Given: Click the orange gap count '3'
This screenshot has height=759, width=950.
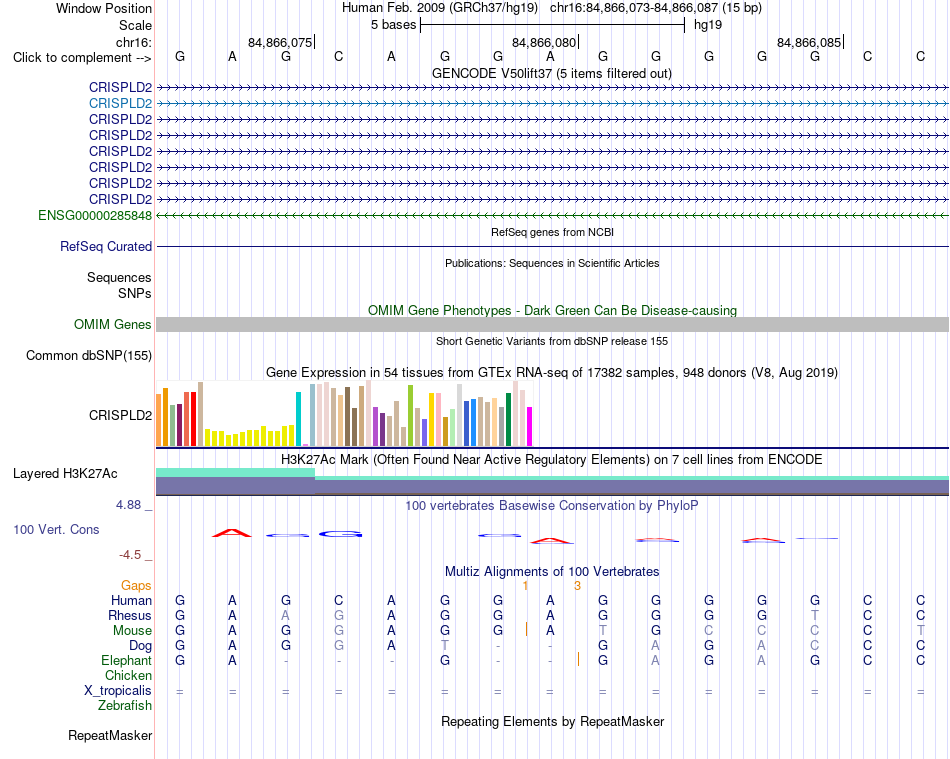Looking at the screenshot, I should [577, 586].
